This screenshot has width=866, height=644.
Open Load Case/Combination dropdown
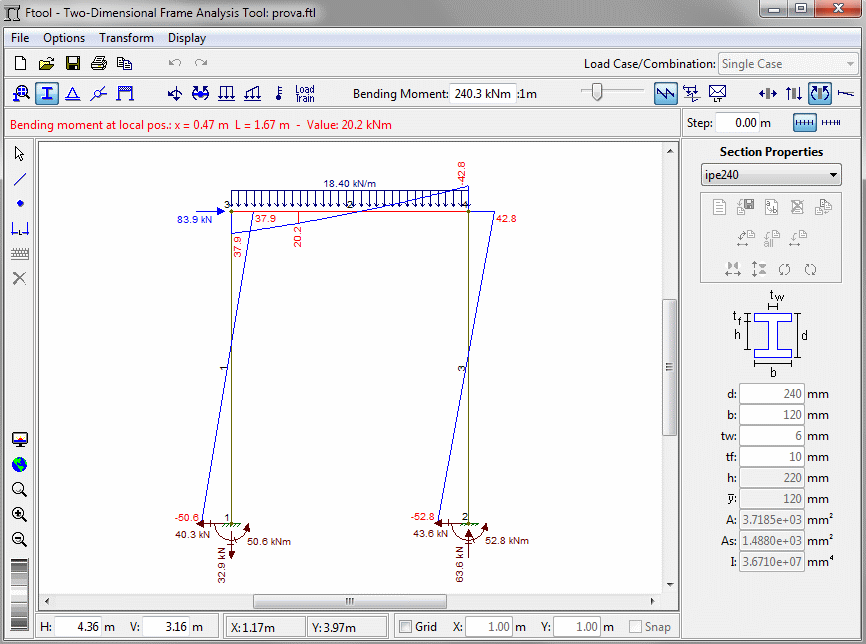click(788, 64)
